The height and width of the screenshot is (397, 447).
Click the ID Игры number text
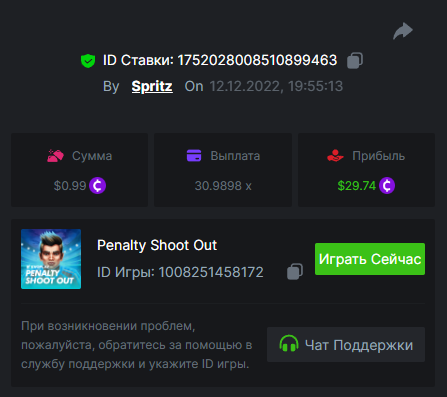(211, 272)
